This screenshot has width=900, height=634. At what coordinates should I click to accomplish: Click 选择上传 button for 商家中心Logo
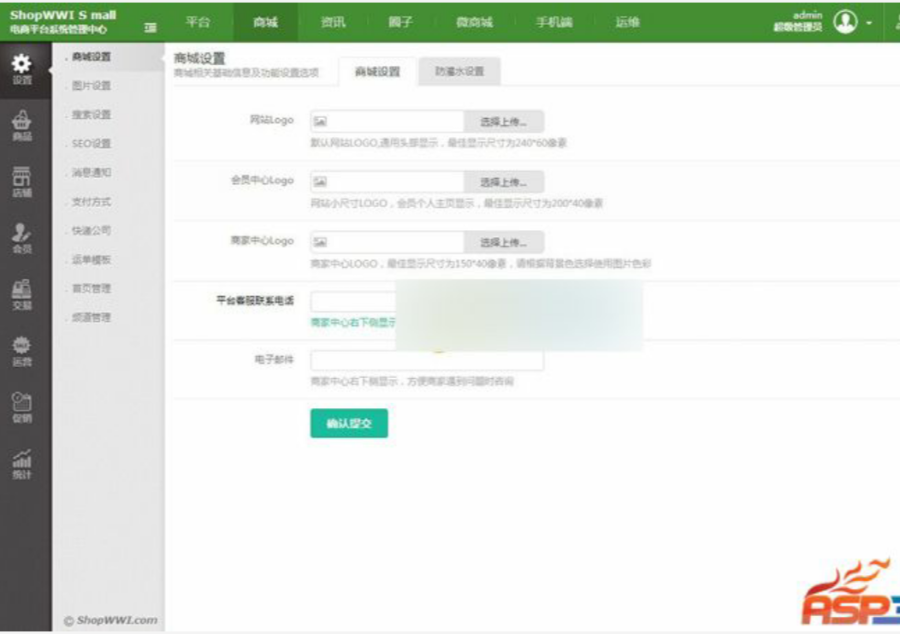503,242
